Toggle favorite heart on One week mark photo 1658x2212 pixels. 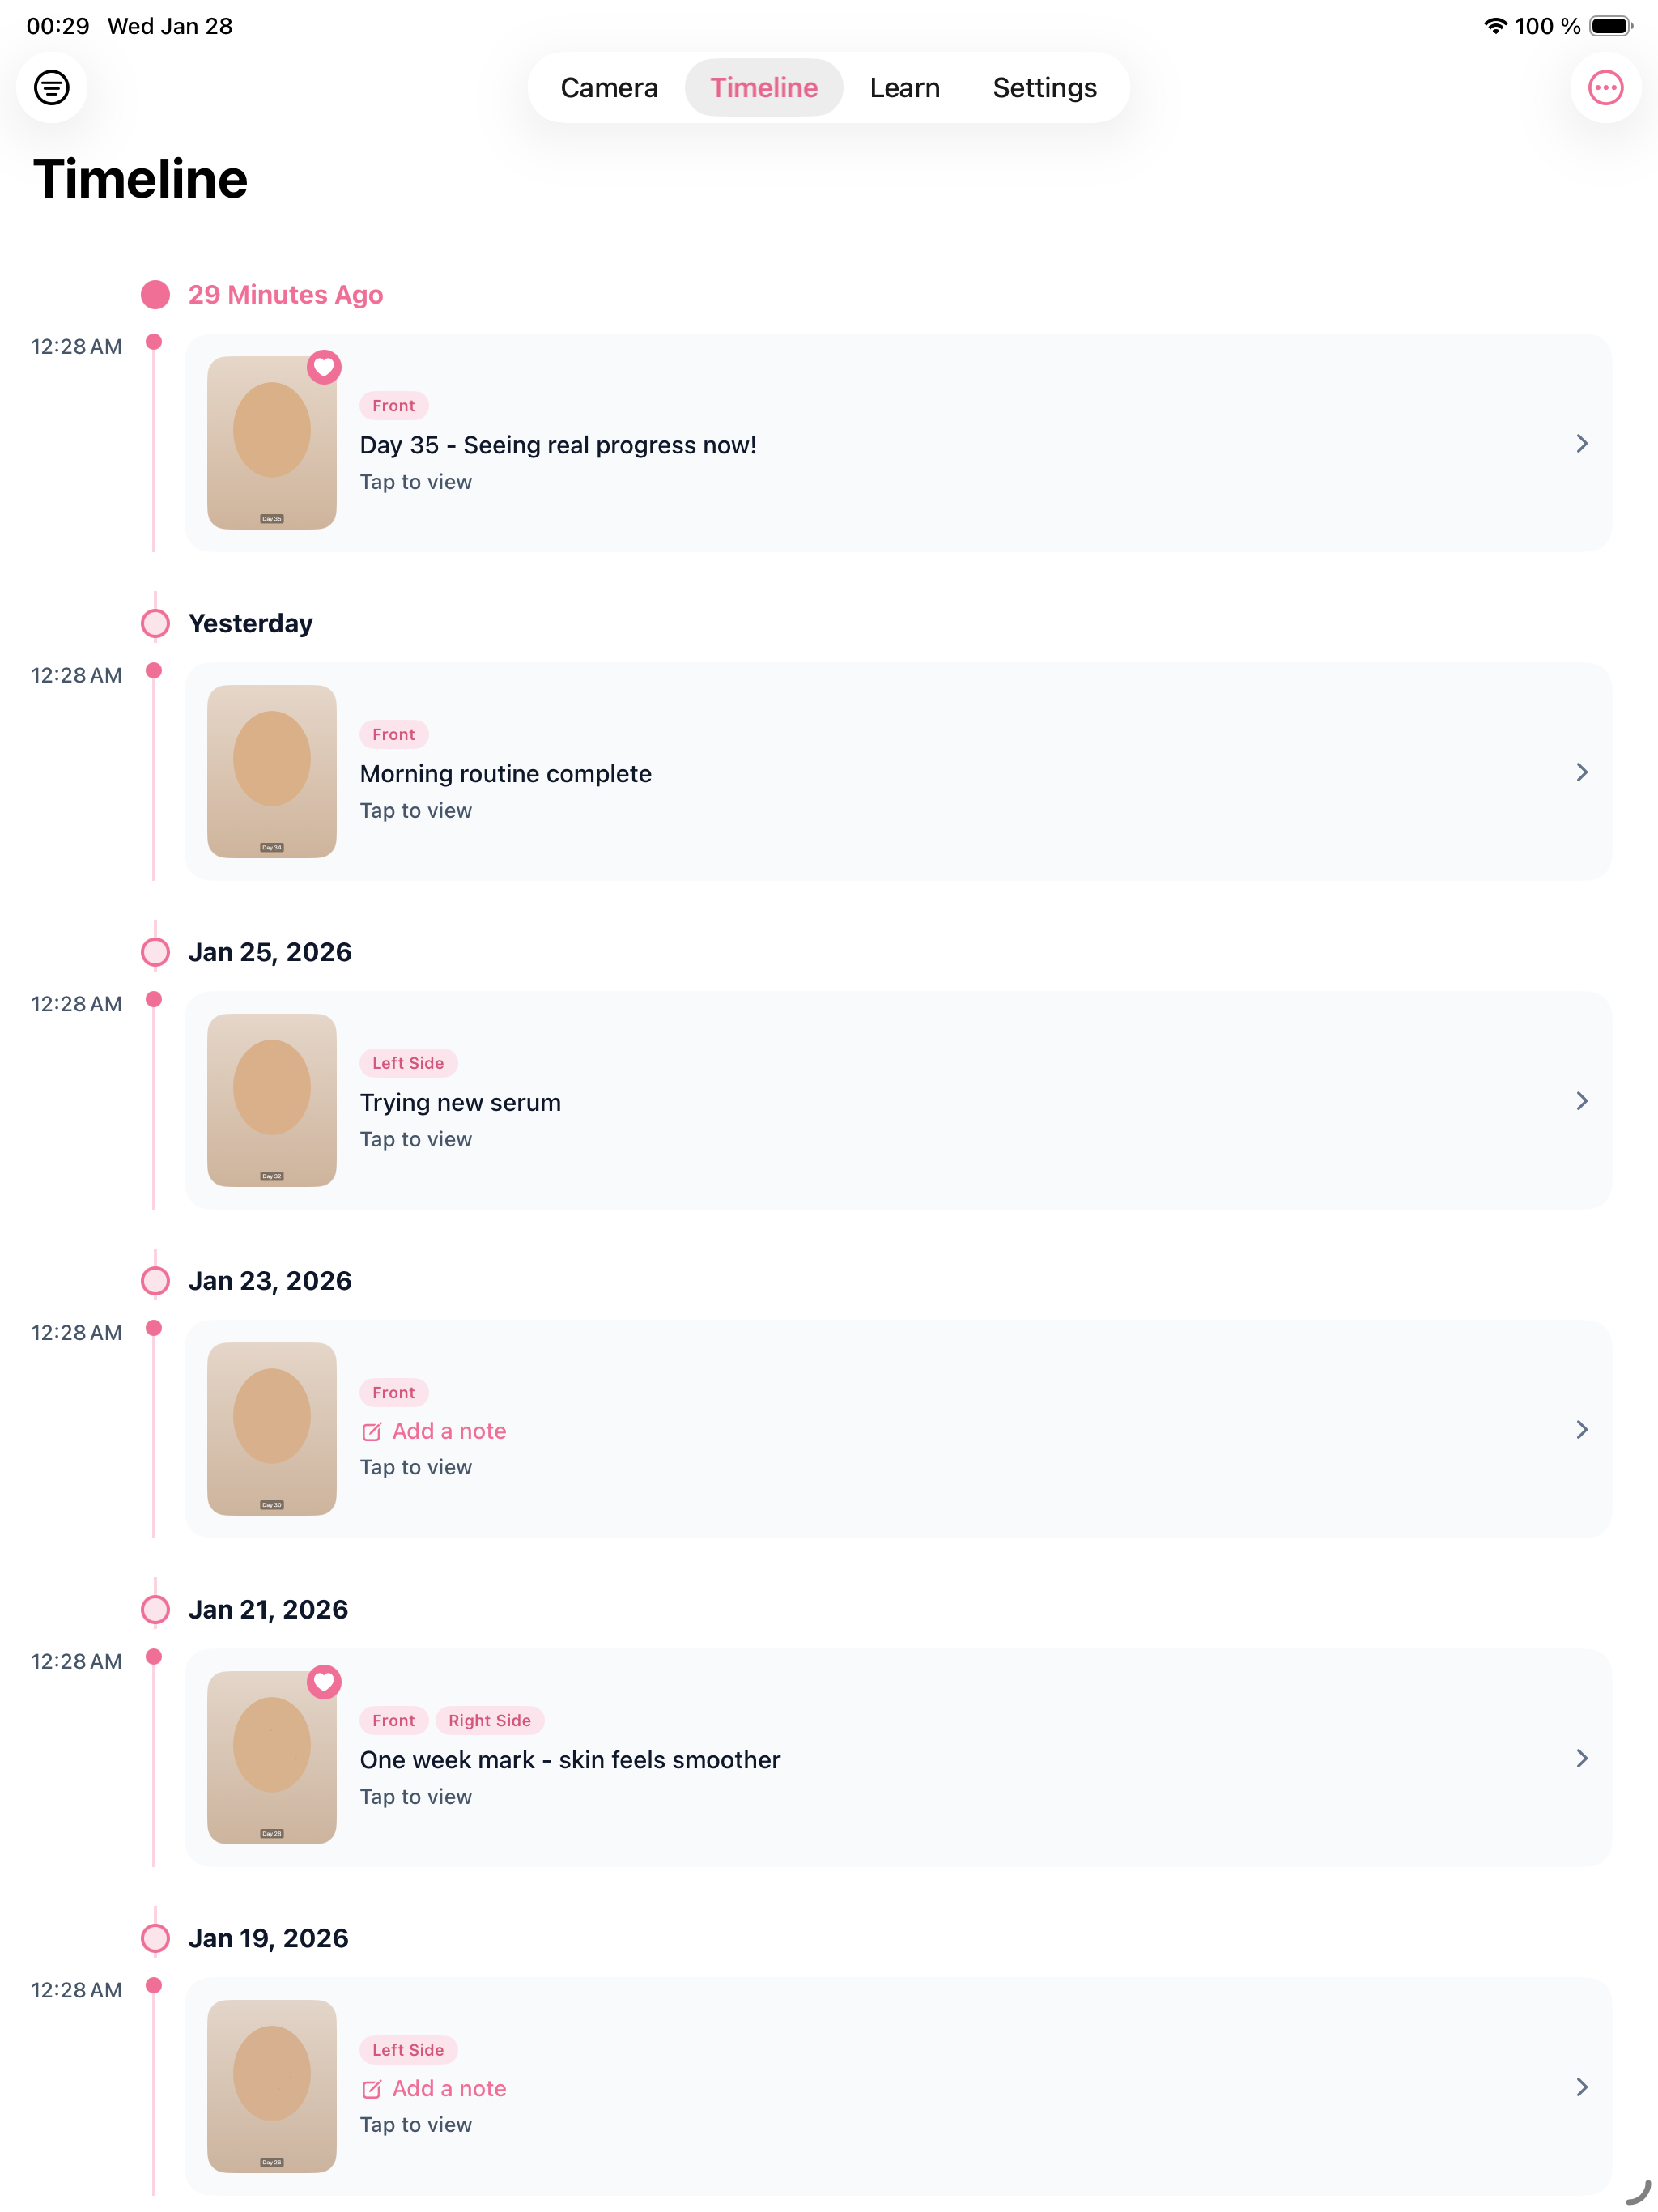[x=324, y=1682]
